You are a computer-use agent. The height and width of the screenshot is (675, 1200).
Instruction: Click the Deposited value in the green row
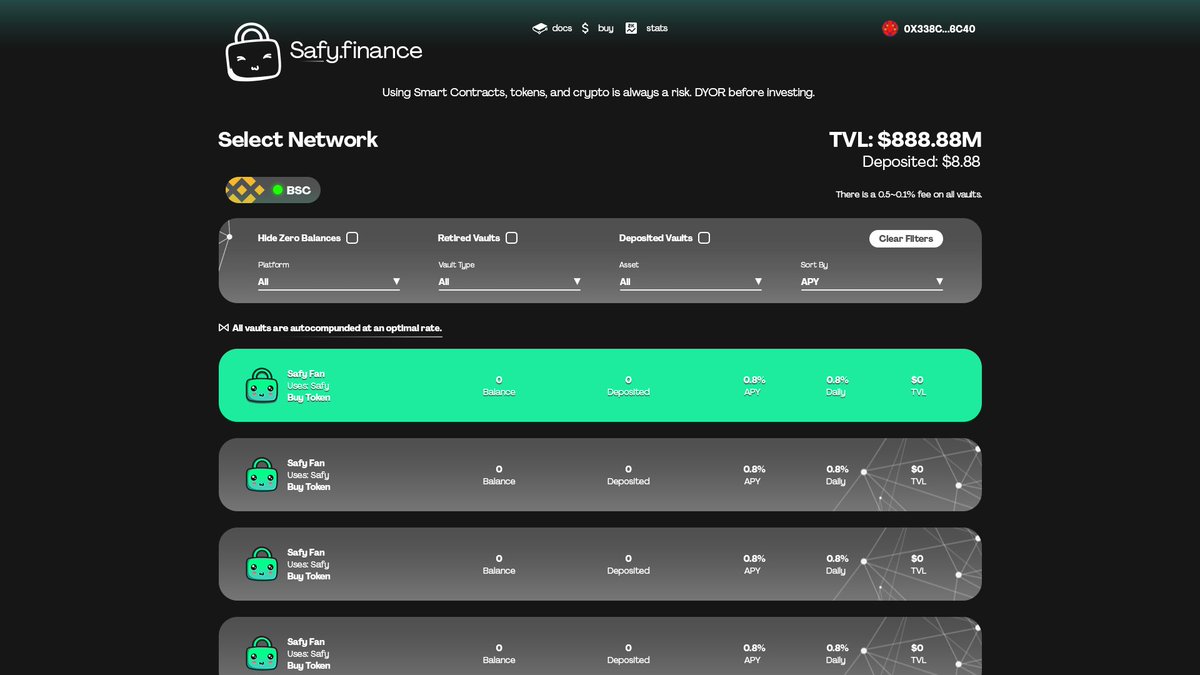pos(628,380)
